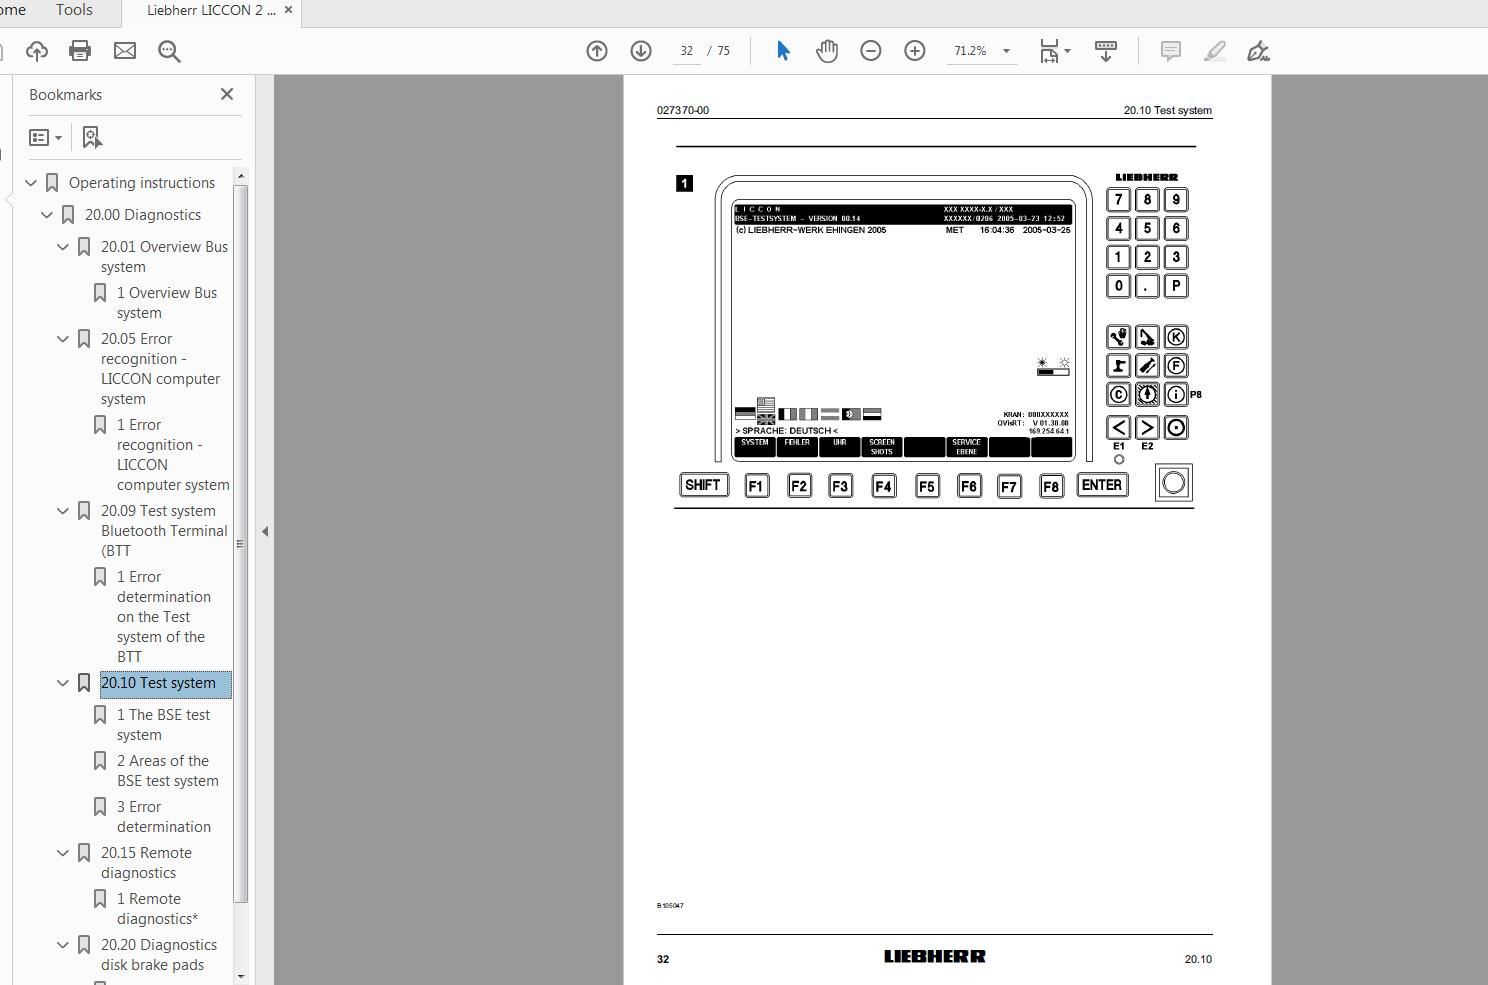Select the arrow selection tool
Screen dimensions: 1488x985
[783, 50]
